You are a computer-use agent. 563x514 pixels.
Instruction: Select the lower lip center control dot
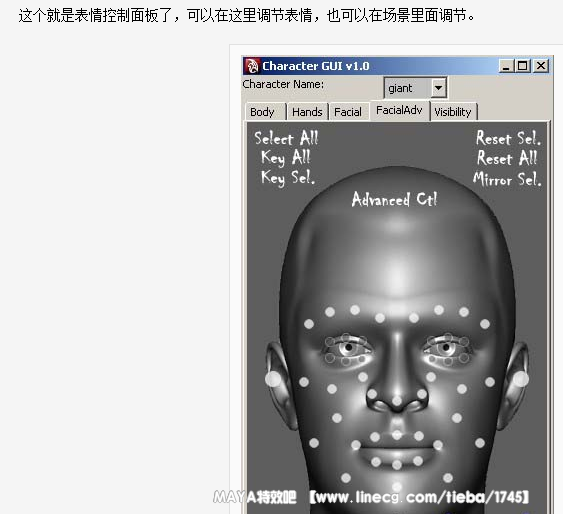pyautogui.click(x=397, y=465)
